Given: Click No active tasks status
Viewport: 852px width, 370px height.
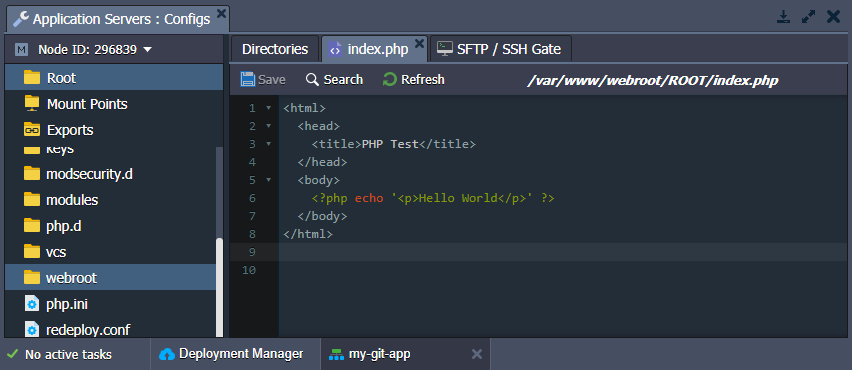Looking at the screenshot, I should 68,355.
